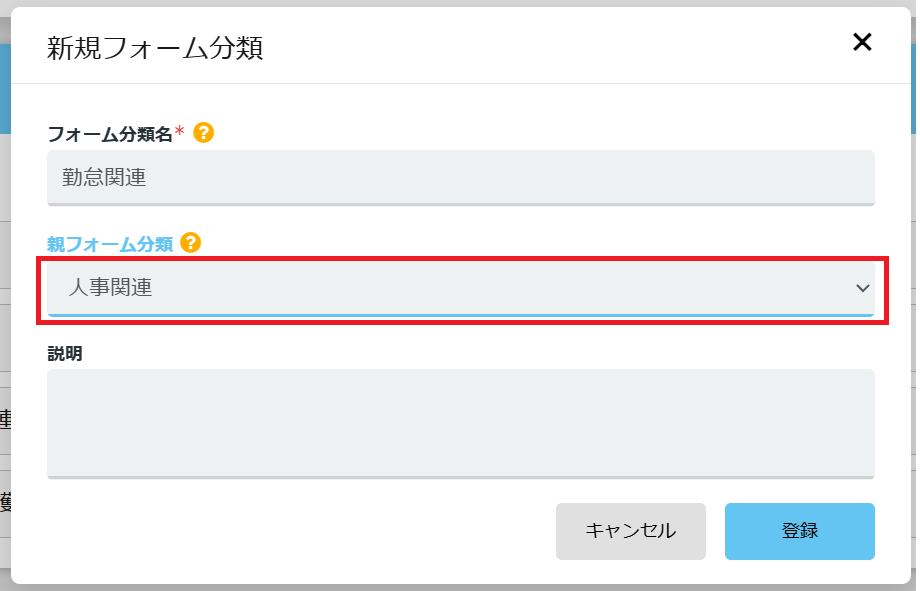This screenshot has height=591, width=920.
Task: Click the 説明 label text
Action: (x=65, y=354)
